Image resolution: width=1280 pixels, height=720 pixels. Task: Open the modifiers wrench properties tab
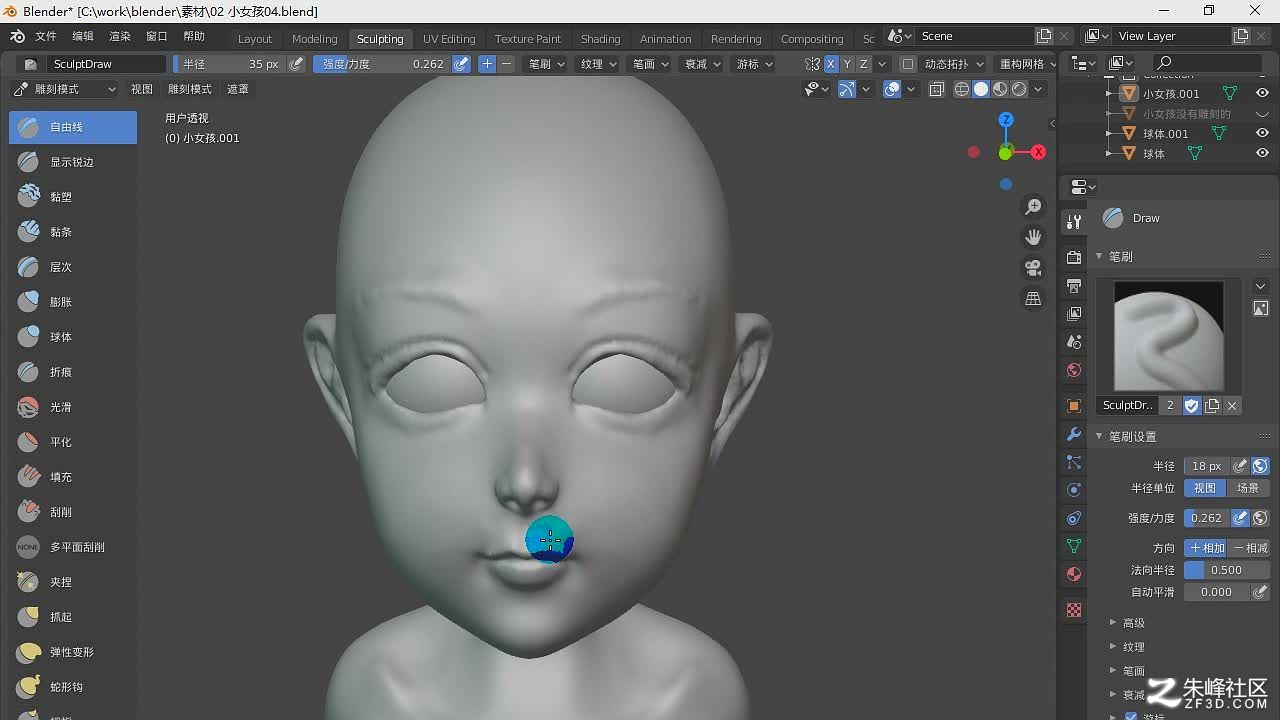(x=1074, y=435)
